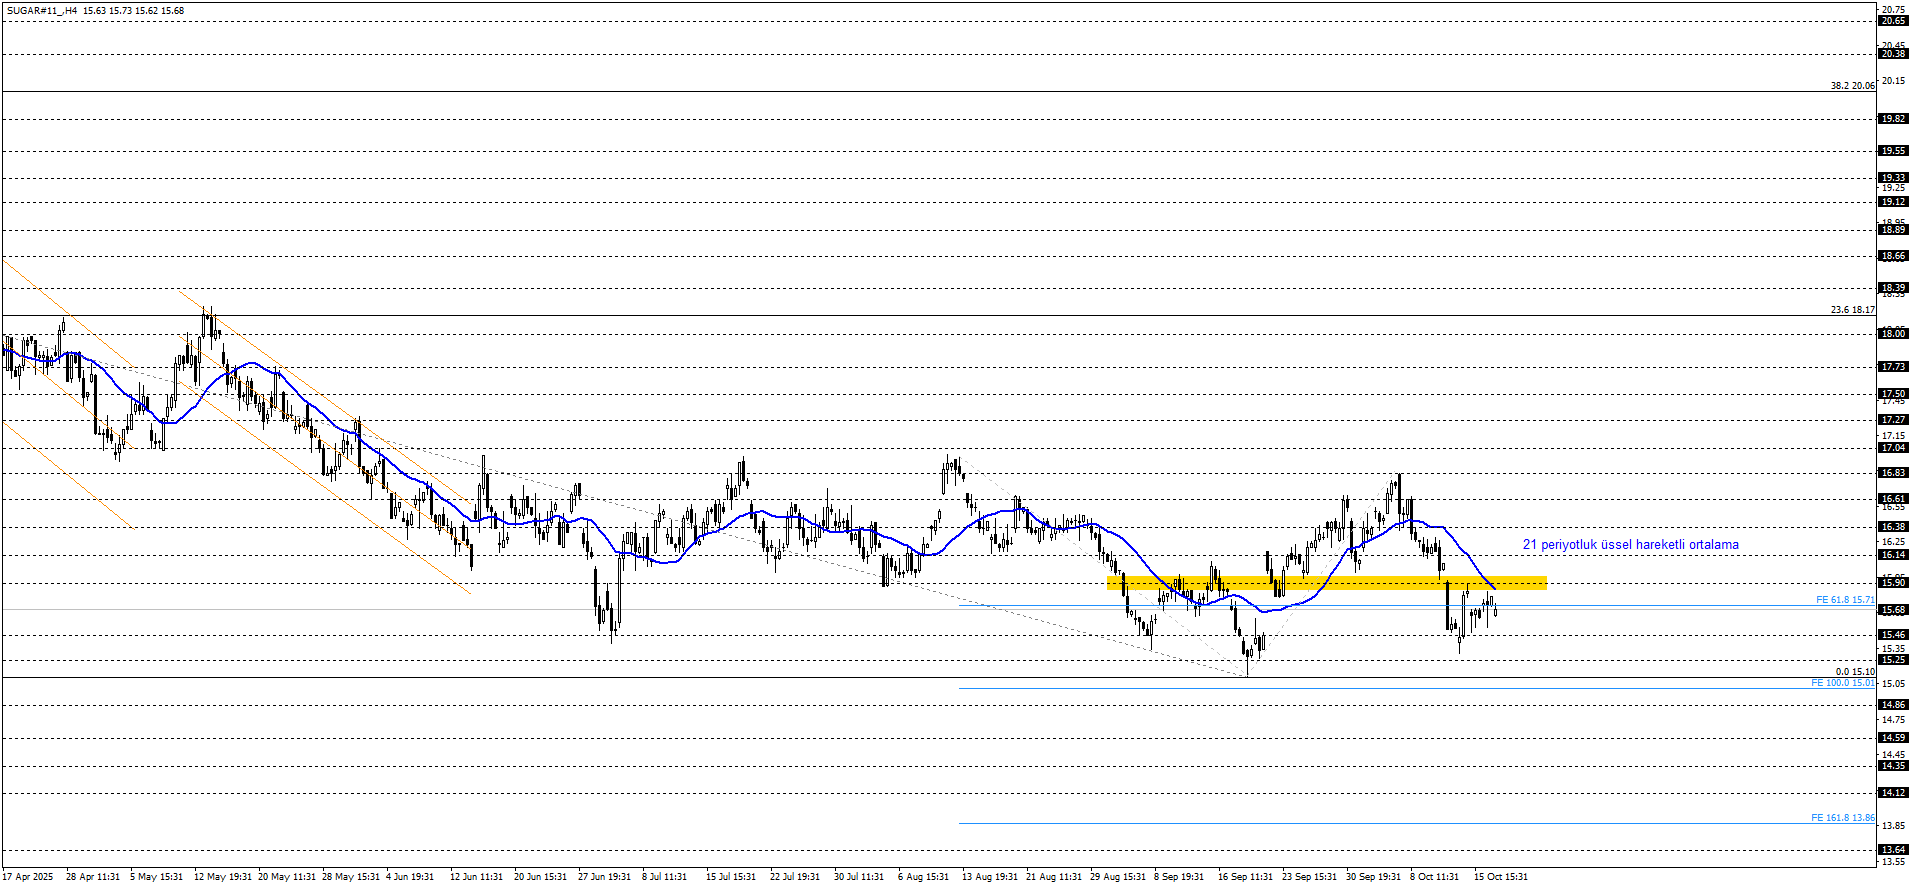Click the FE 100.0 15.01 expansion label
Image resolution: width=1916 pixels, height=888 pixels.
(x=1842, y=683)
